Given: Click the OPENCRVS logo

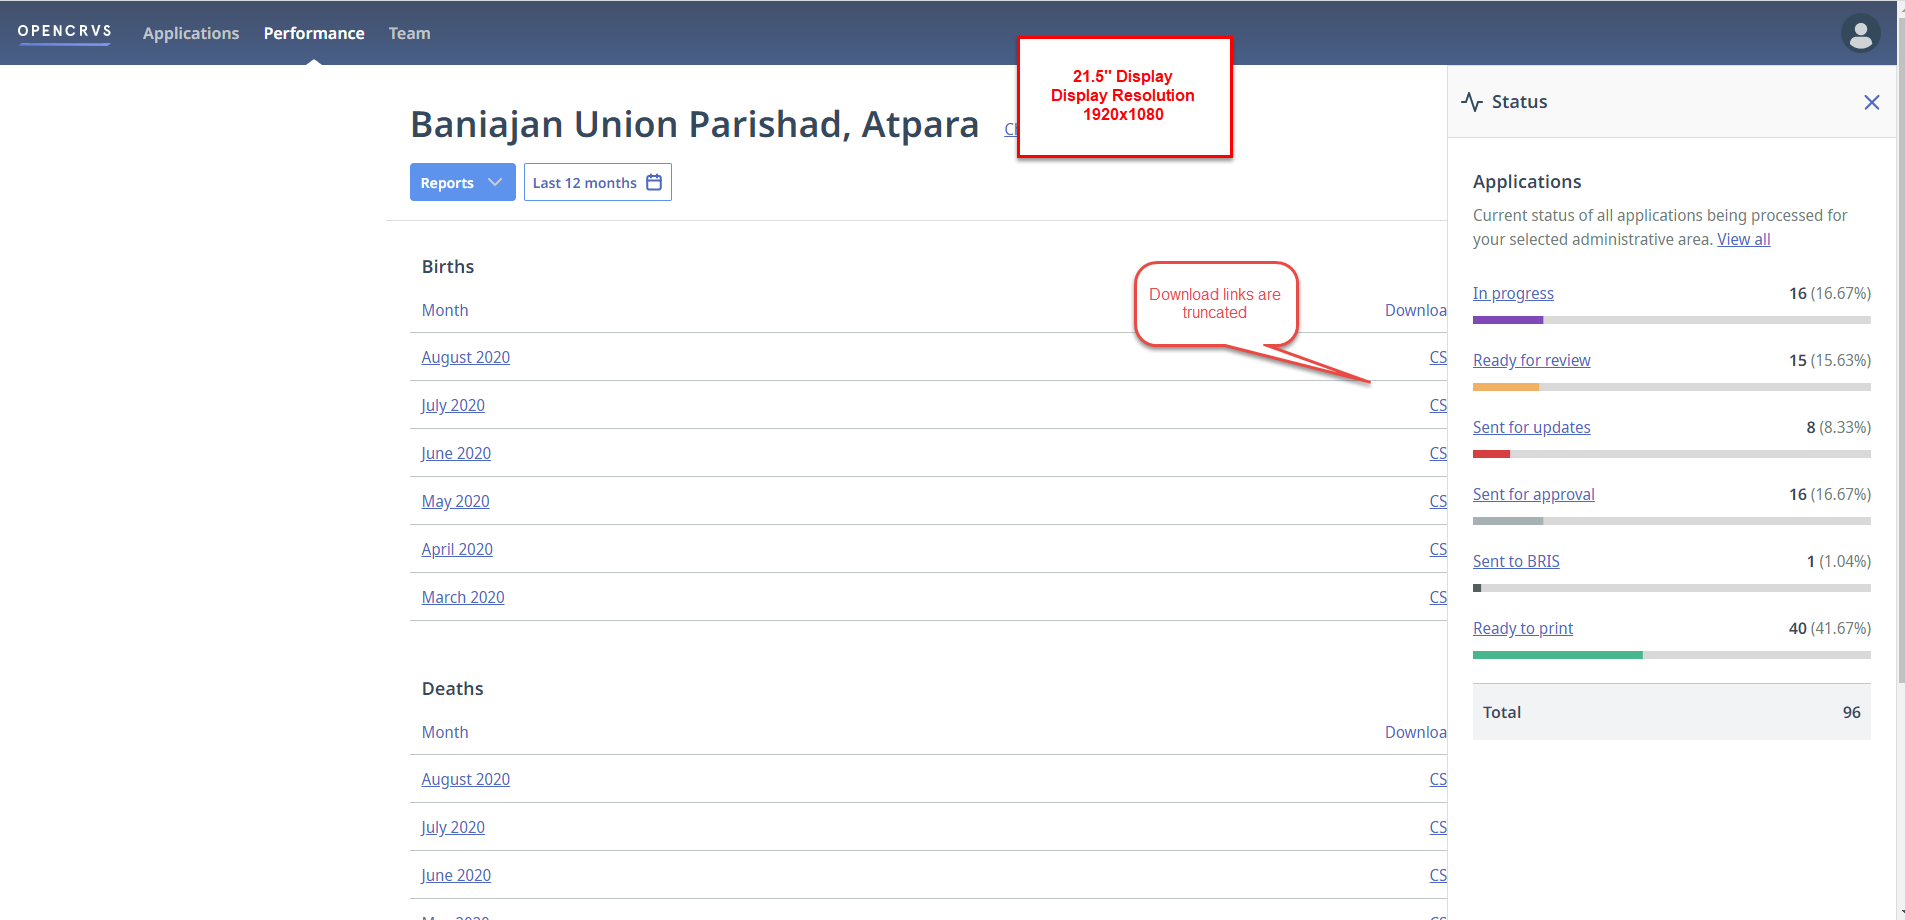Looking at the screenshot, I should (x=64, y=31).
